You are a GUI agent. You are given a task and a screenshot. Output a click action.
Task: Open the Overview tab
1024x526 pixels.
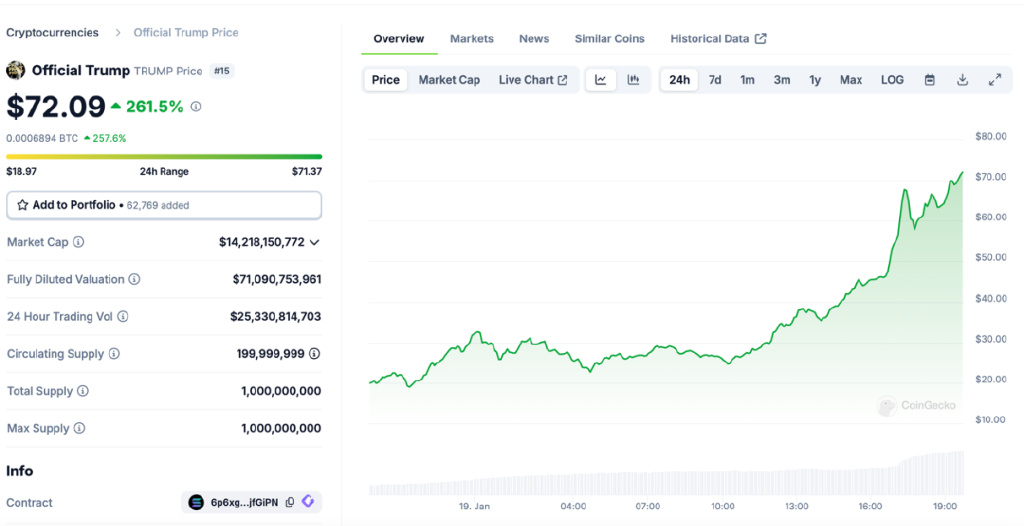coord(399,39)
